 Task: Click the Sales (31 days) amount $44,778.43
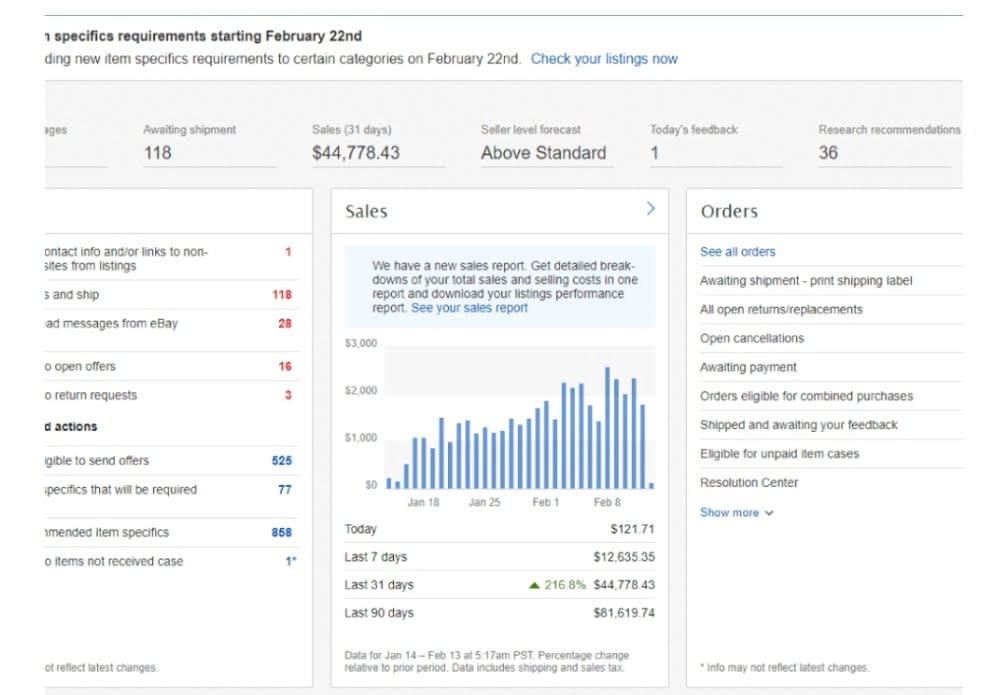tap(356, 153)
